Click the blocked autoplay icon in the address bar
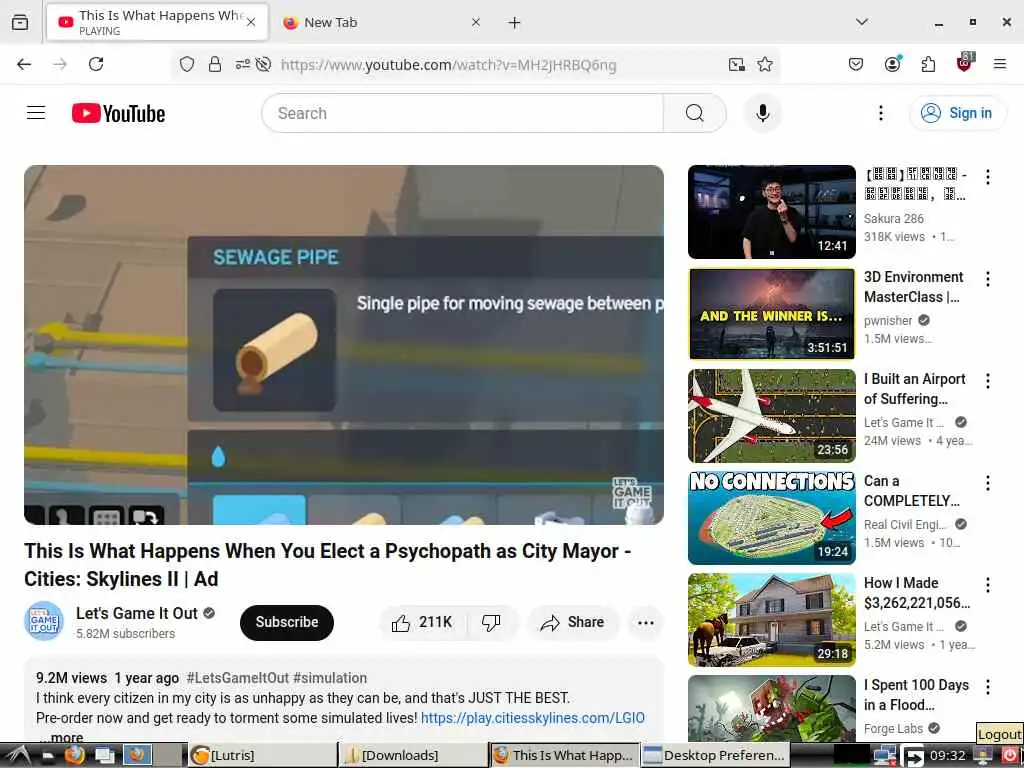 pyautogui.click(x=263, y=65)
